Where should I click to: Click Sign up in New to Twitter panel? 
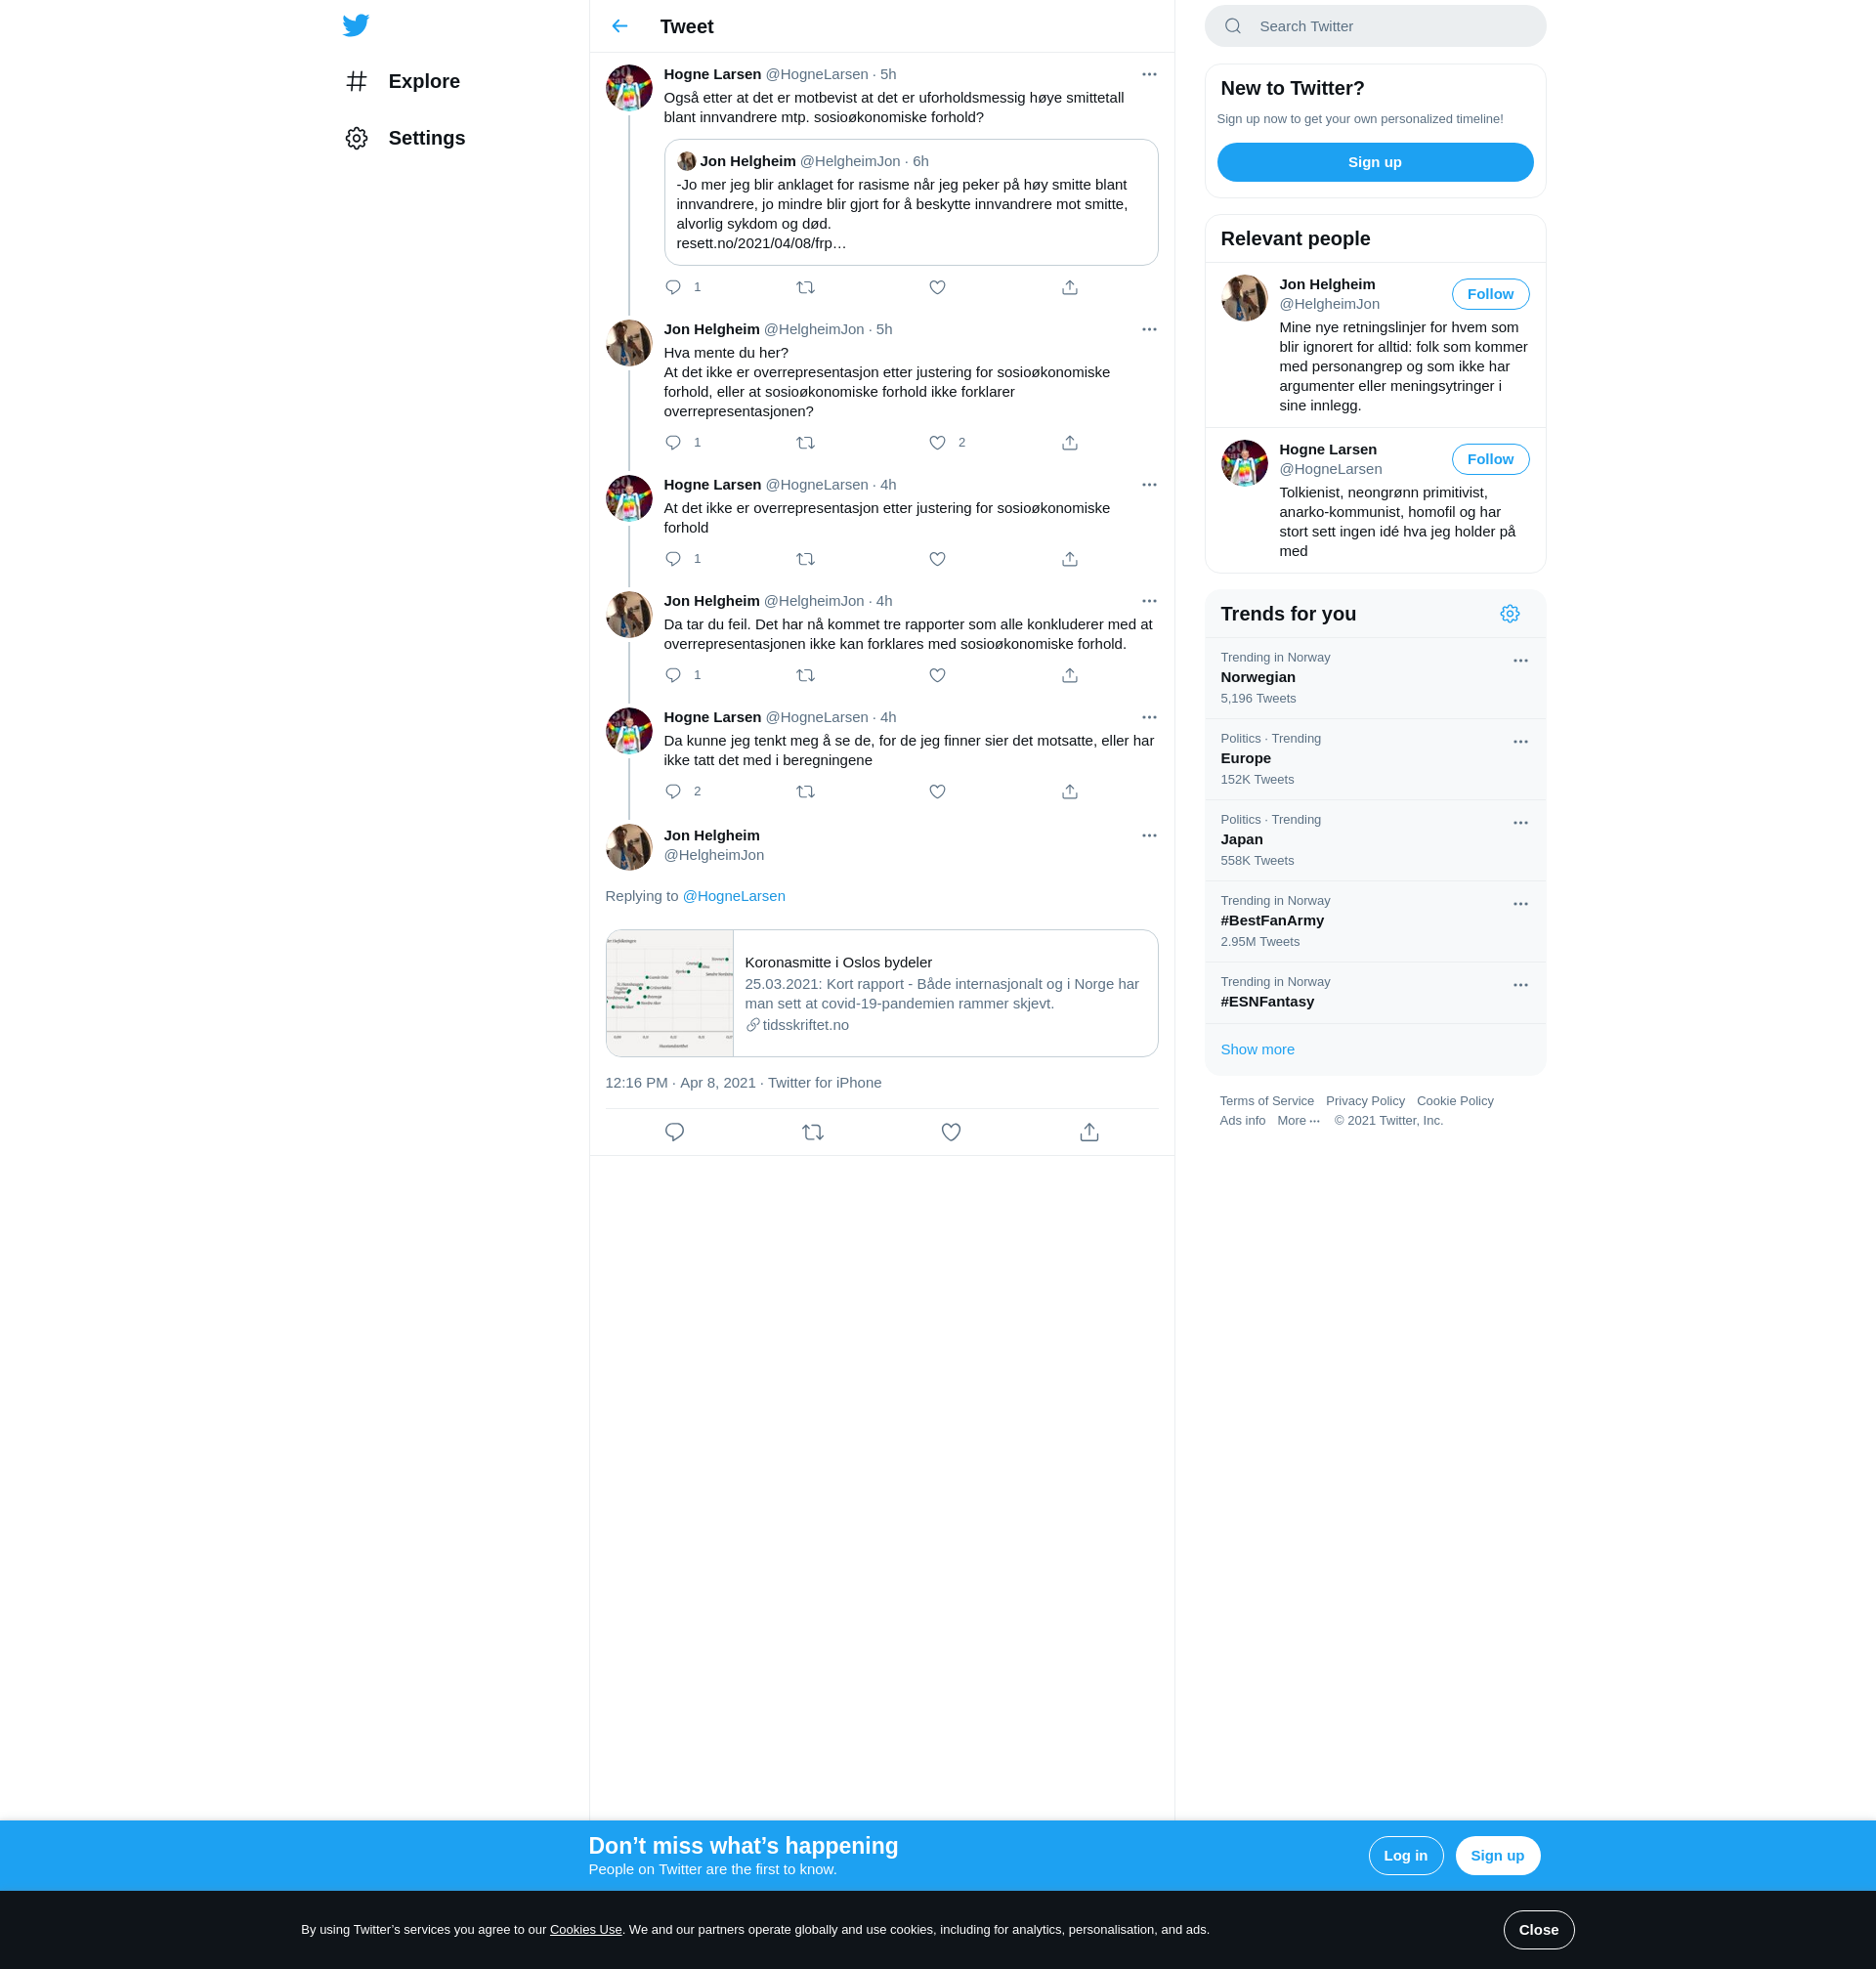click(x=1375, y=162)
